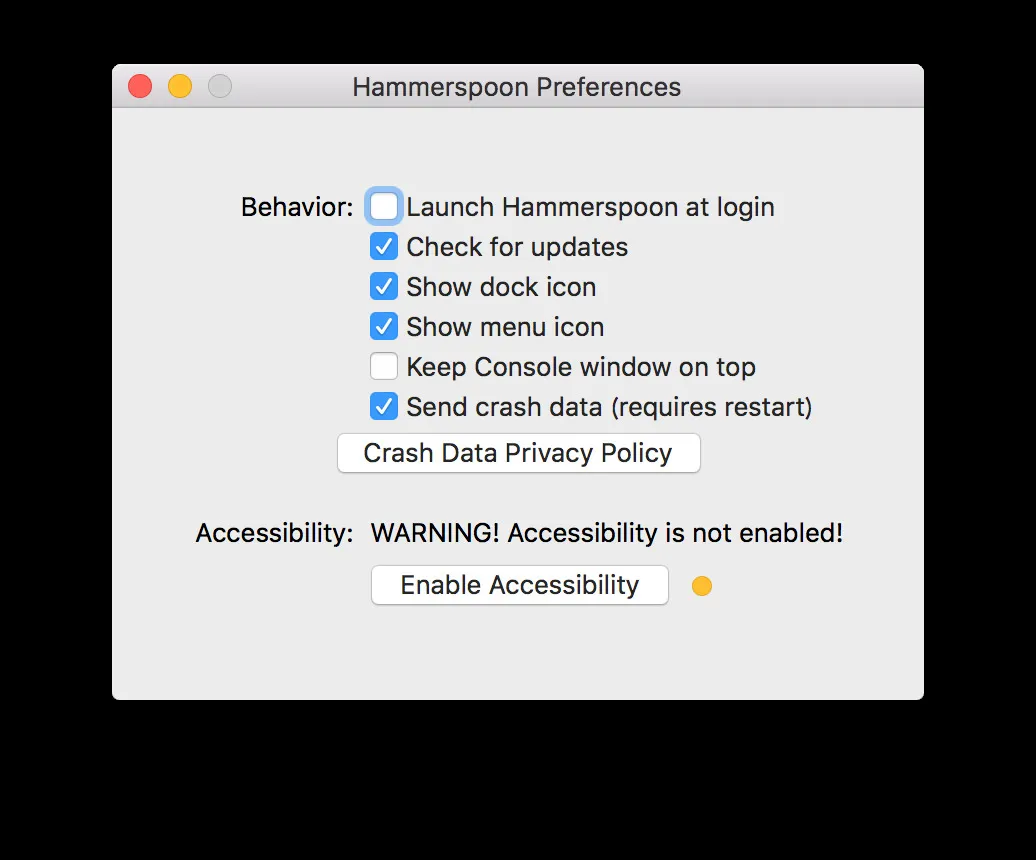Screen dimensions: 1036x860
Task: Click the "Show dock icon" text label
Action: [500, 287]
